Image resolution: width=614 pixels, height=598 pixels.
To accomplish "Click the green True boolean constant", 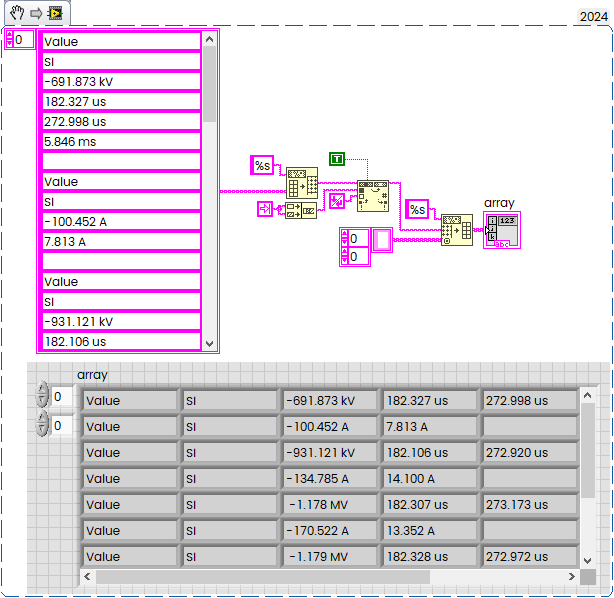I will coord(337,159).
